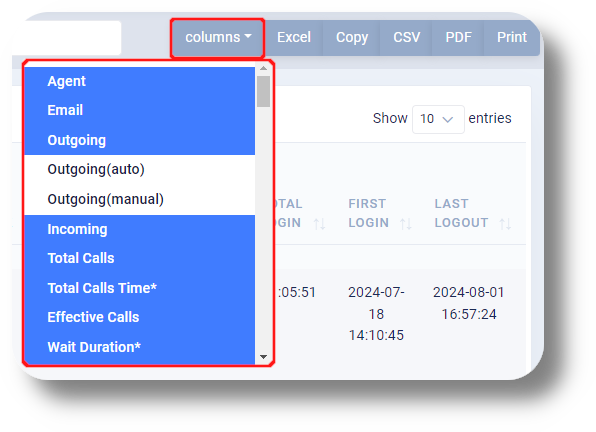Toggle the Incoming column option
Image resolution: width=596 pixels, height=432 pixels.
139,229
